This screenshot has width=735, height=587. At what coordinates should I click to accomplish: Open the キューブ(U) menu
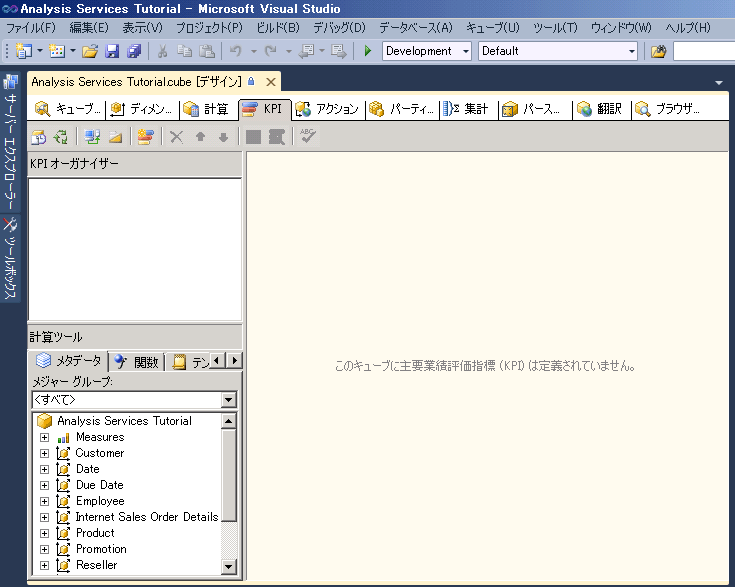point(493,28)
